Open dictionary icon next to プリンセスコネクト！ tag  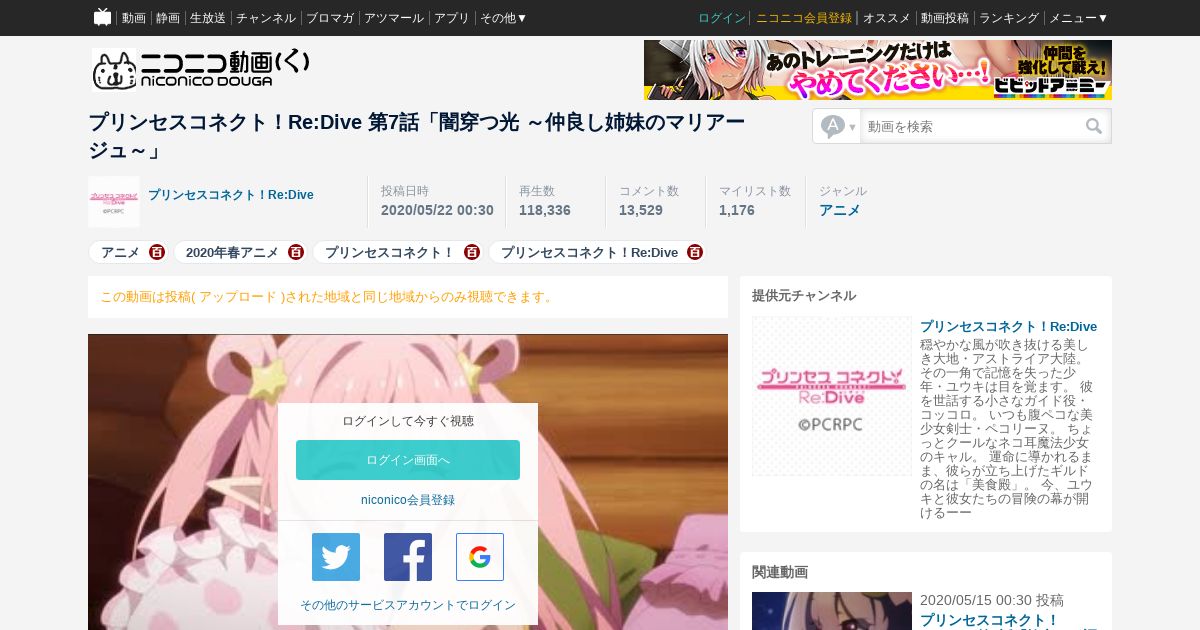pos(472,253)
